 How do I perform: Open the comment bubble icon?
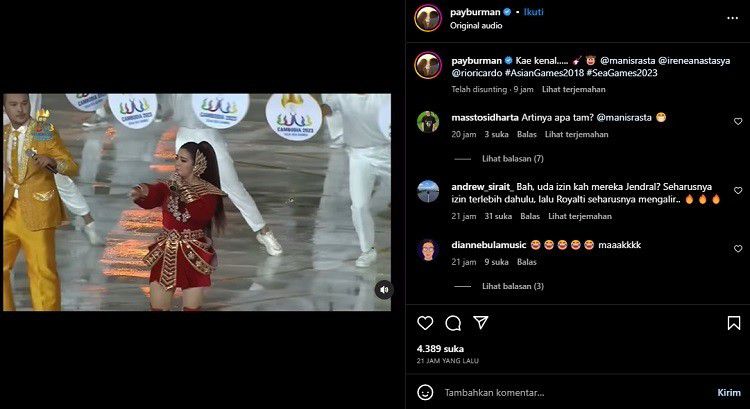coord(453,323)
